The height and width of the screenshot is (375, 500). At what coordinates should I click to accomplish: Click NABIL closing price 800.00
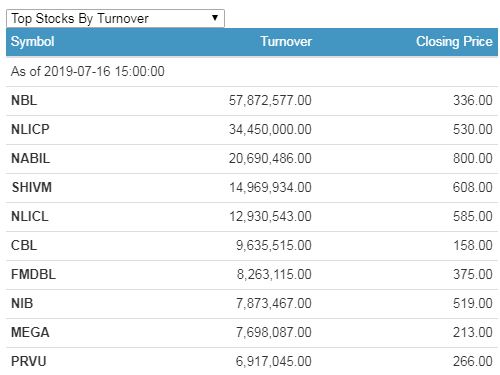(x=473, y=158)
